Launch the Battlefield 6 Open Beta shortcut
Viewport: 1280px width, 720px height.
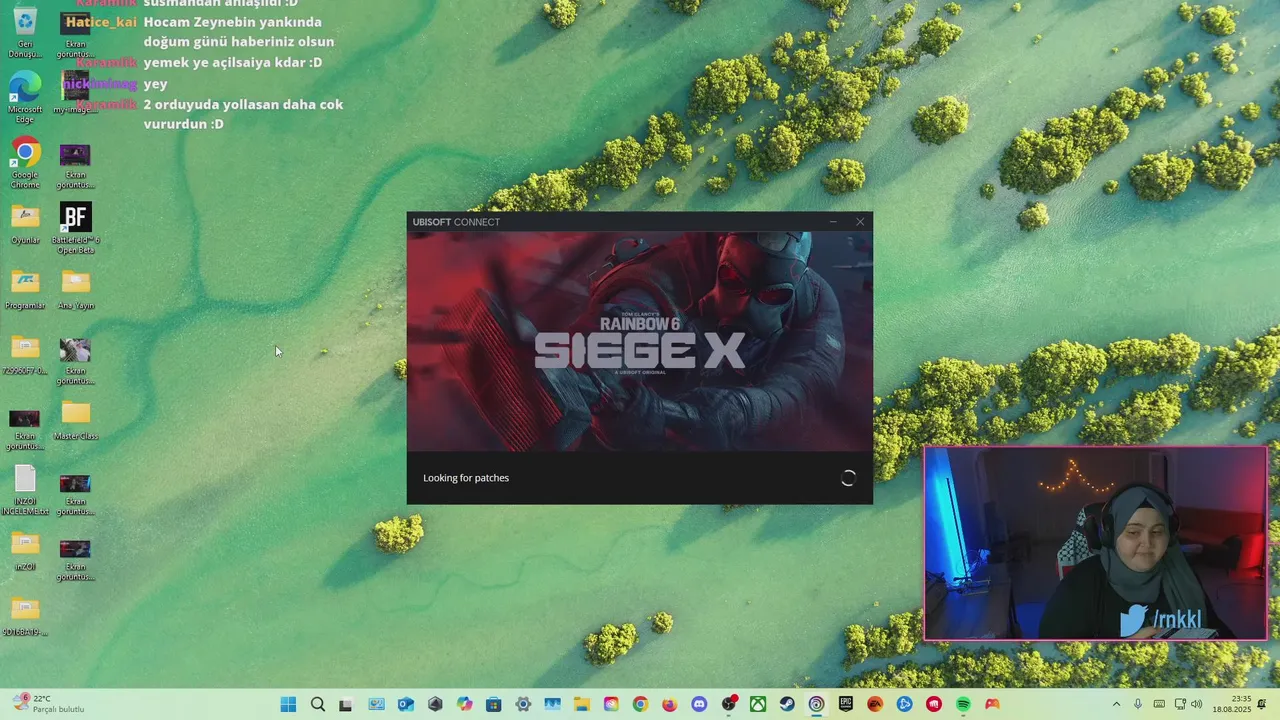[75, 228]
